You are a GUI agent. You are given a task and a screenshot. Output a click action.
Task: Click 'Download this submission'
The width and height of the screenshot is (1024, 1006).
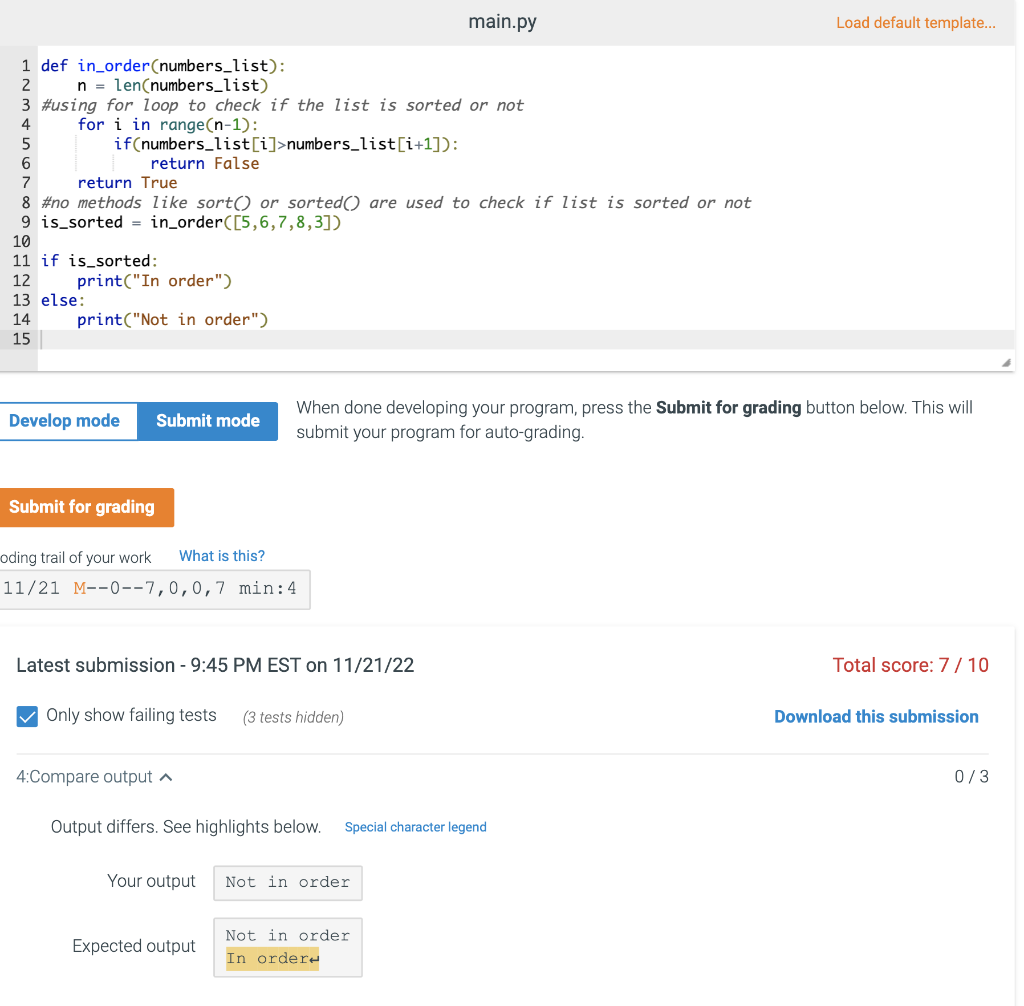876,716
